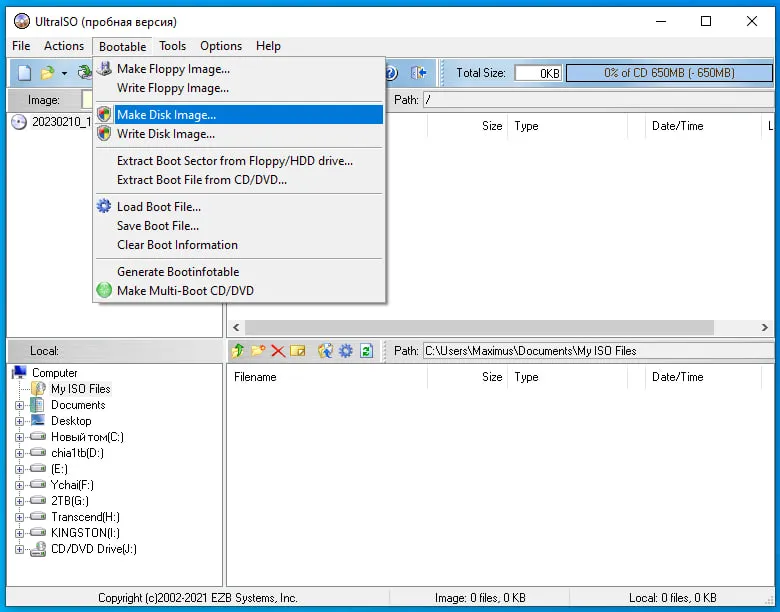The height and width of the screenshot is (612, 780).
Task: Select the highlighted Make Disk Image entry
Action: click(x=239, y=115)
